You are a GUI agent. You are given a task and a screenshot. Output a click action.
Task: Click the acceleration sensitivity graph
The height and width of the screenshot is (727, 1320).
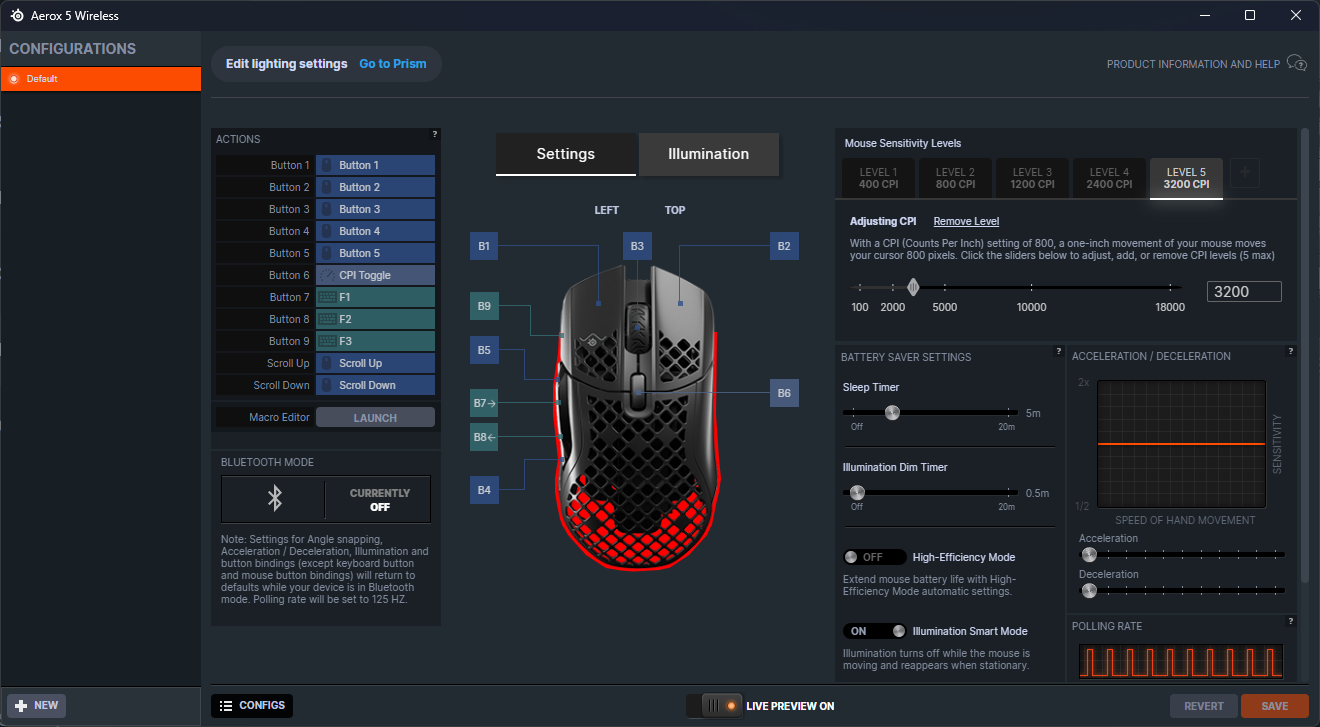click(1182, 445)
